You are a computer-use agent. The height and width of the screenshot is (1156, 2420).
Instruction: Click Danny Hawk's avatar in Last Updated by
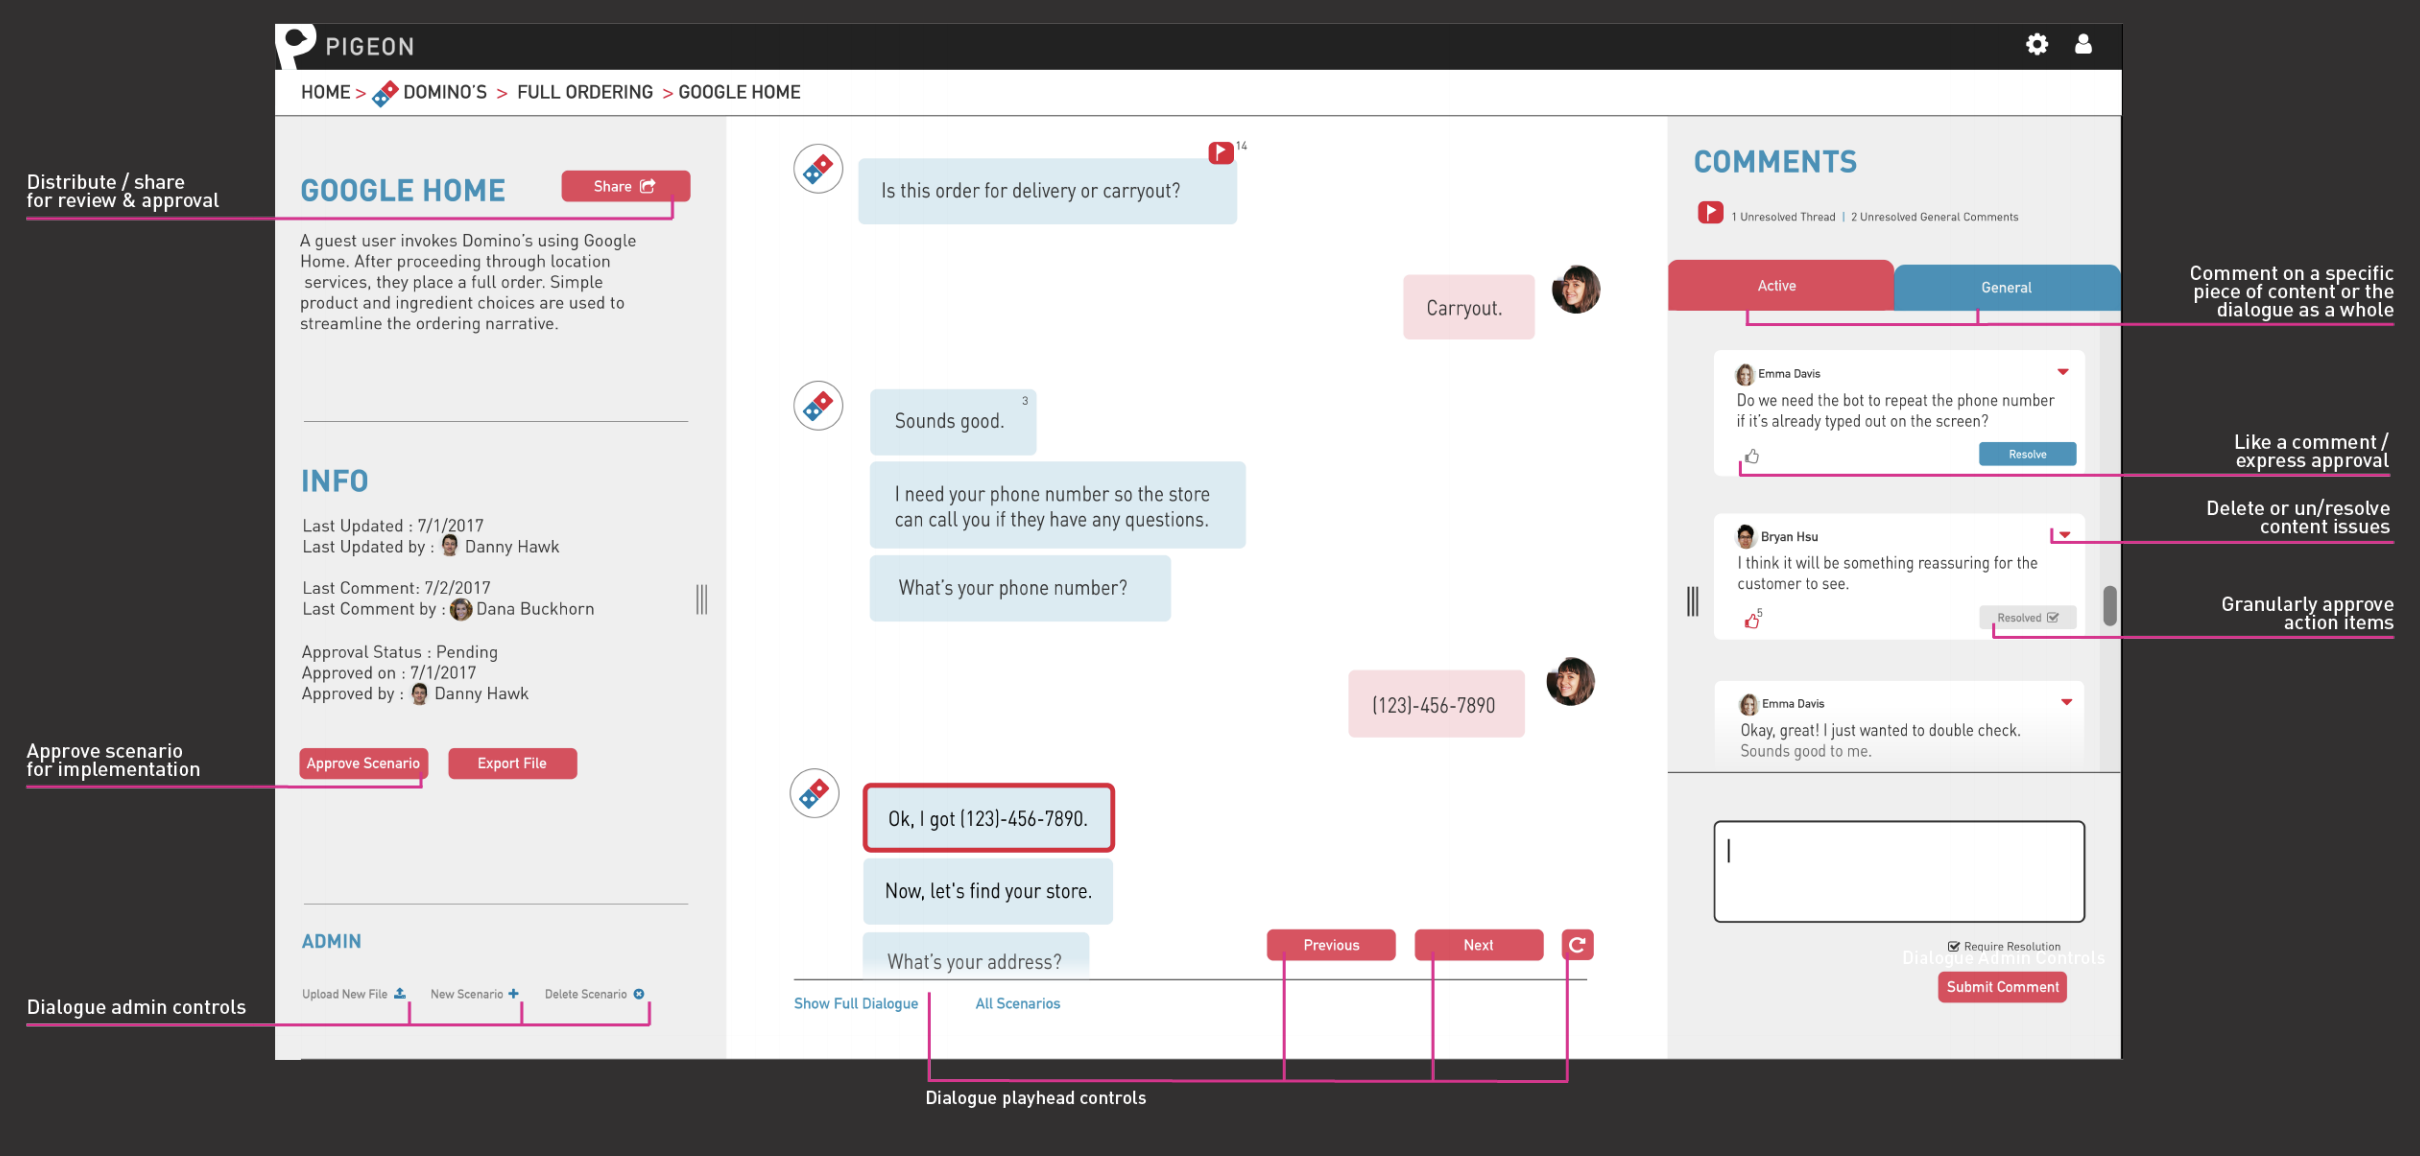tap(450, 546)
